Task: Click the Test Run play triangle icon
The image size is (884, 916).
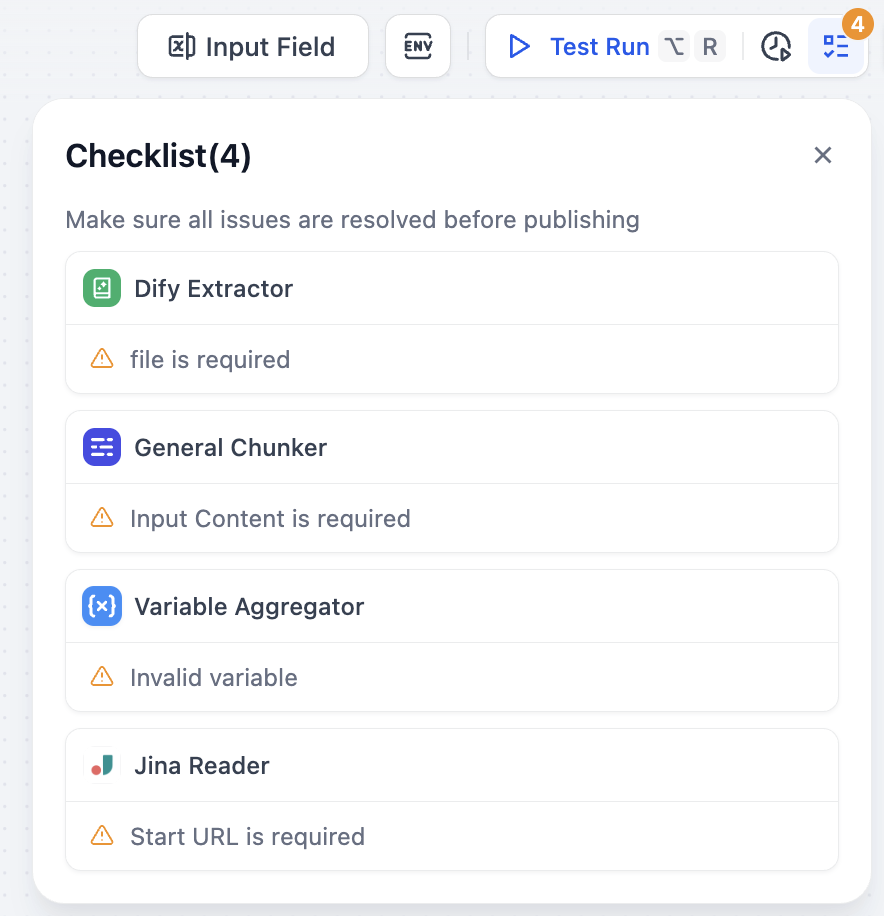Action: (519, 46)
